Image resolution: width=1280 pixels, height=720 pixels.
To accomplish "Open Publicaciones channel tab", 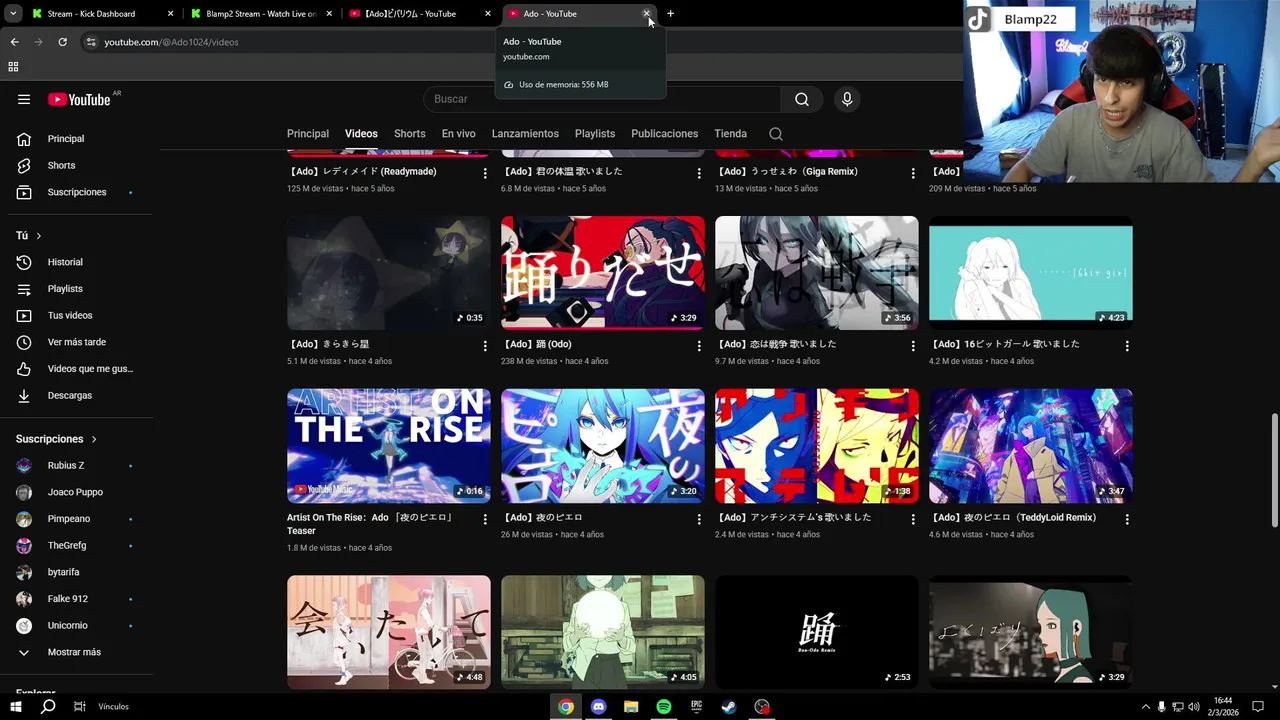I will tap(665, 134).
